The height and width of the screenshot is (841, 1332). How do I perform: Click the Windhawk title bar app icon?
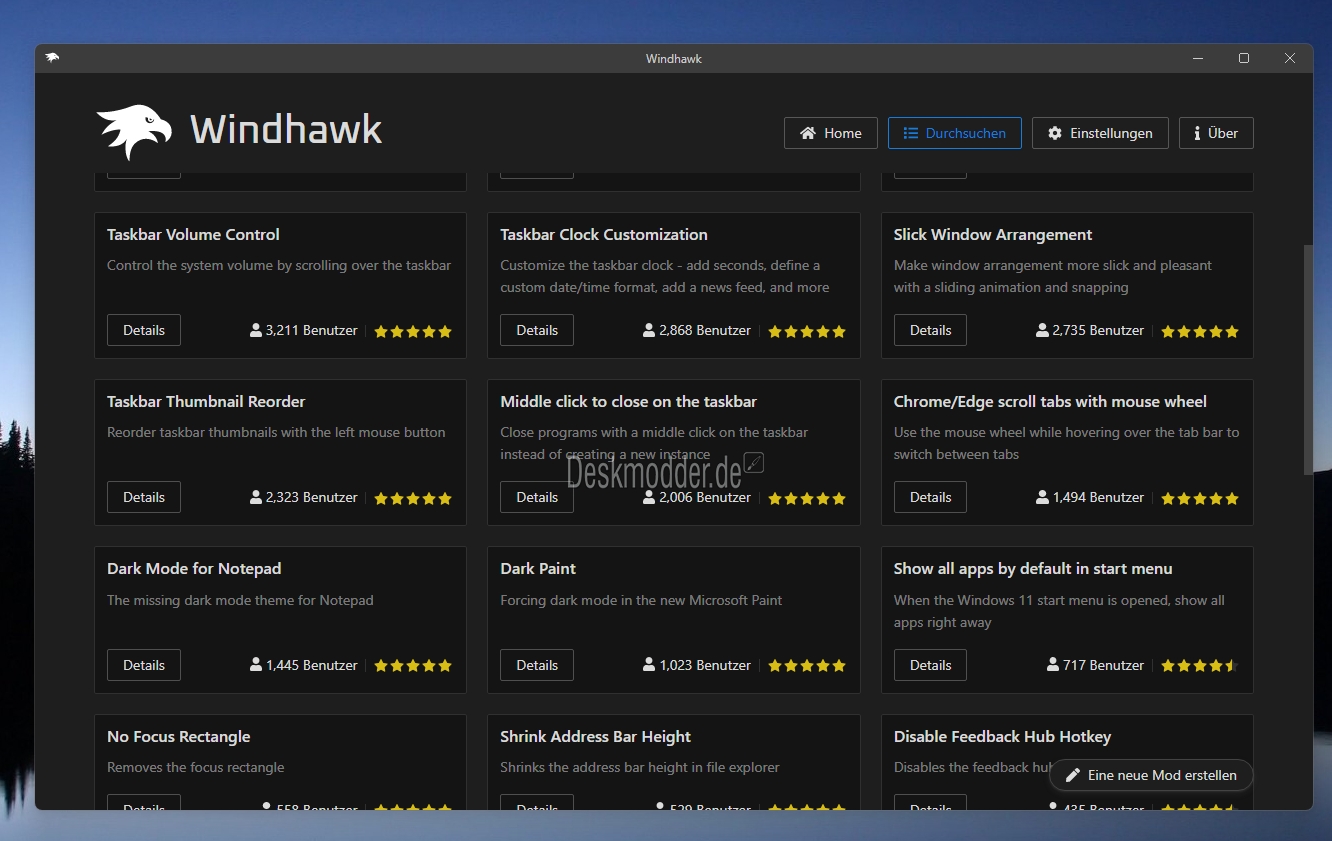52,58
